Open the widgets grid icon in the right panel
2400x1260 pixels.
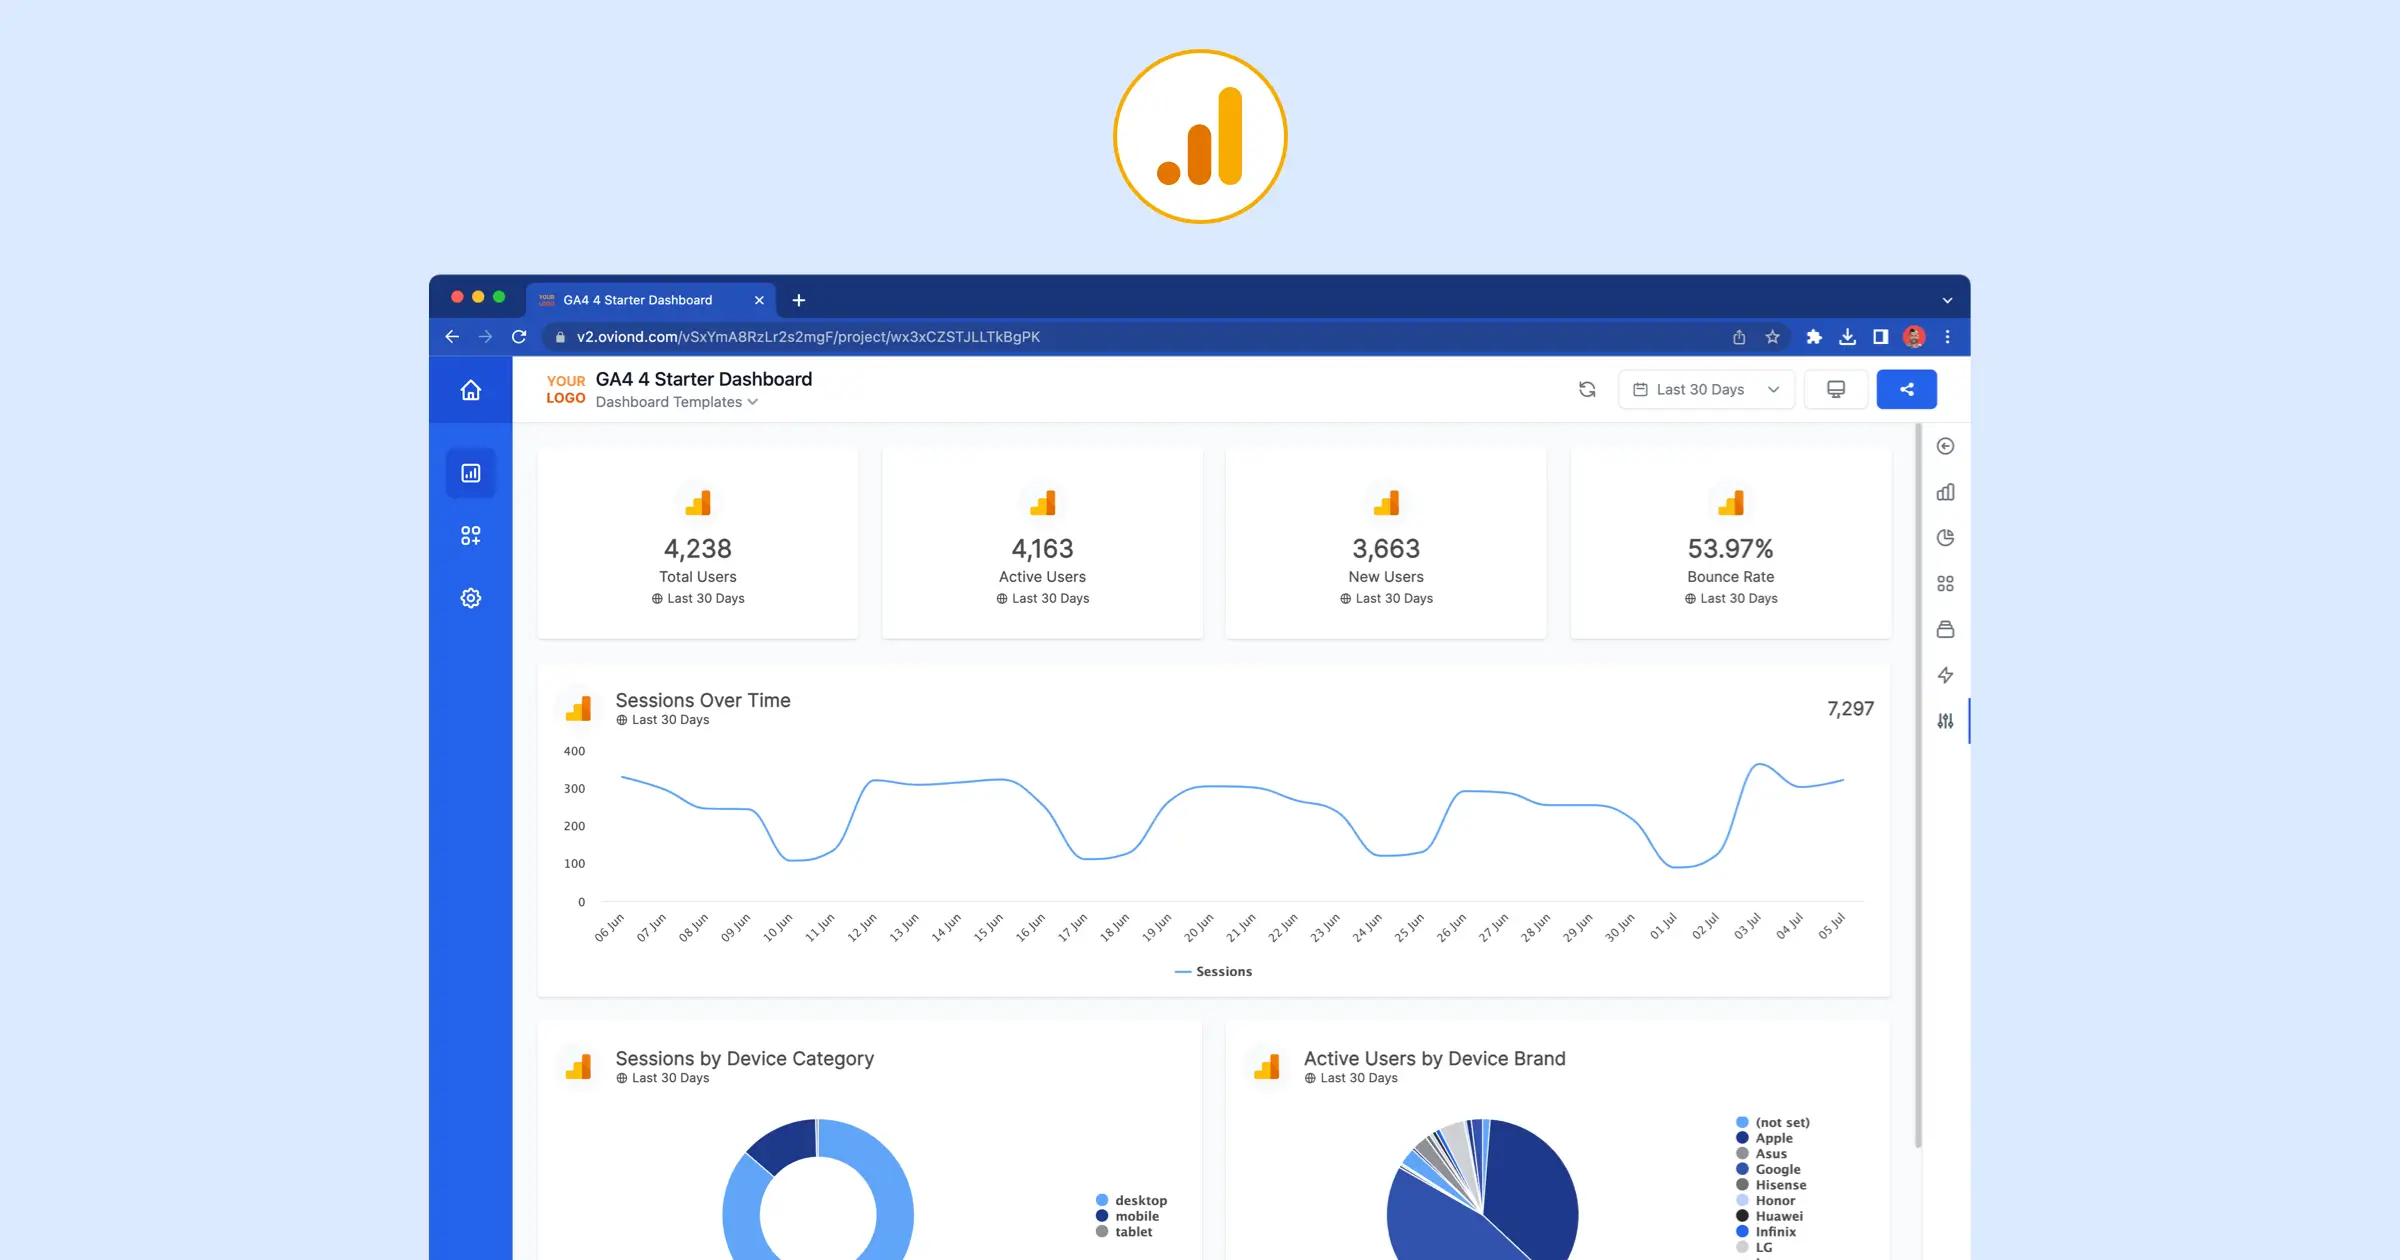[x=1945, y=584]
